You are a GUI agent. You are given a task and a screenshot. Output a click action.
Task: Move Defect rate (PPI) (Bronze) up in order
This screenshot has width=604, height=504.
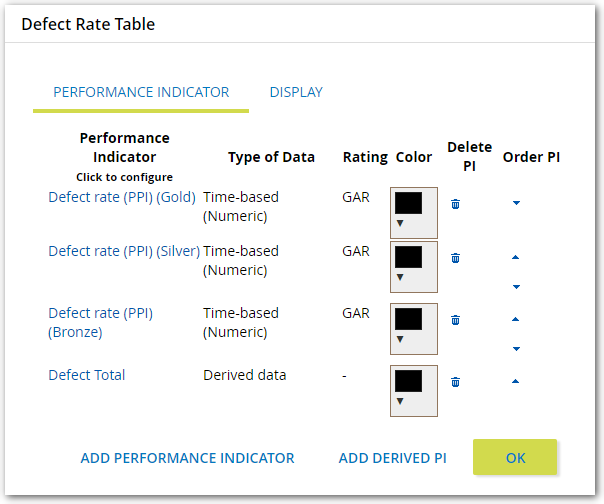516,319
